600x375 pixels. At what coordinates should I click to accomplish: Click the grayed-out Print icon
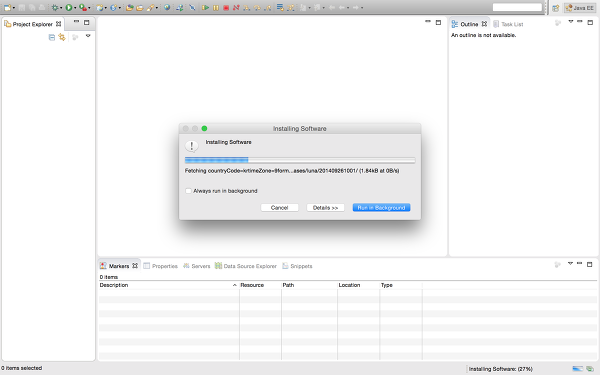(x=42, y=7)
